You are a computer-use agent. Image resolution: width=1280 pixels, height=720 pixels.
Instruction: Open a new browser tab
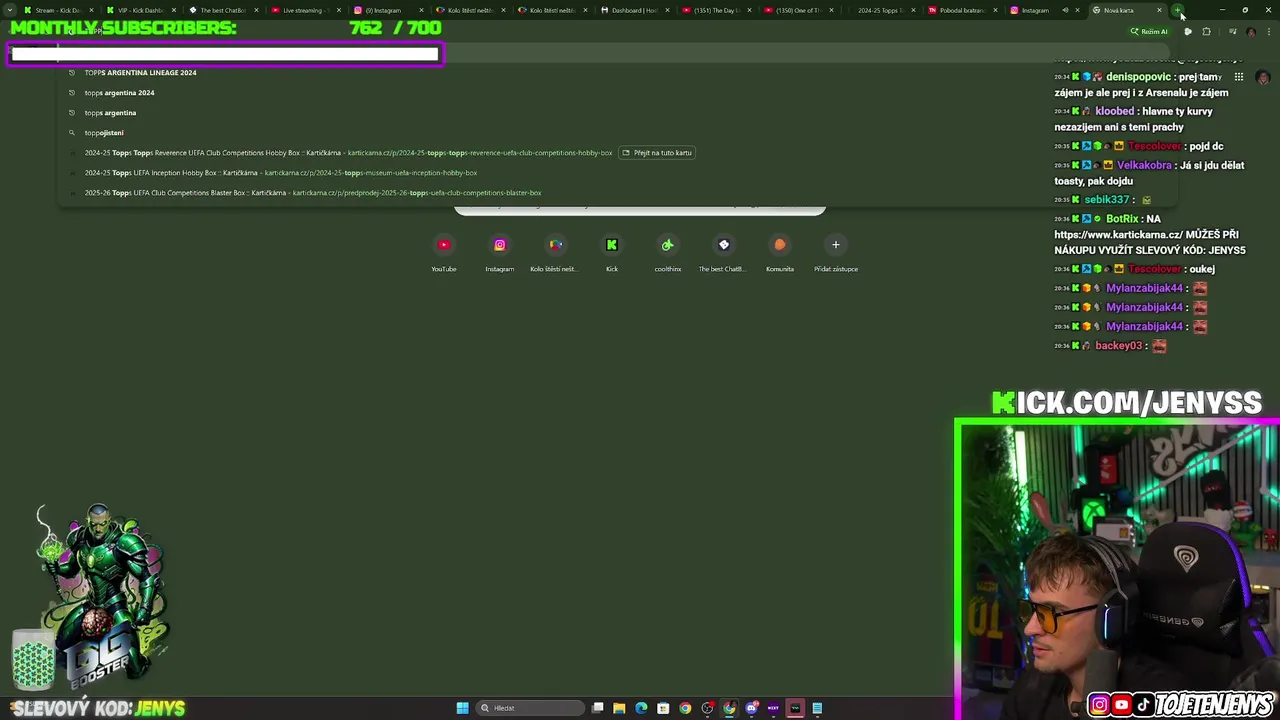click(1179, 10)
